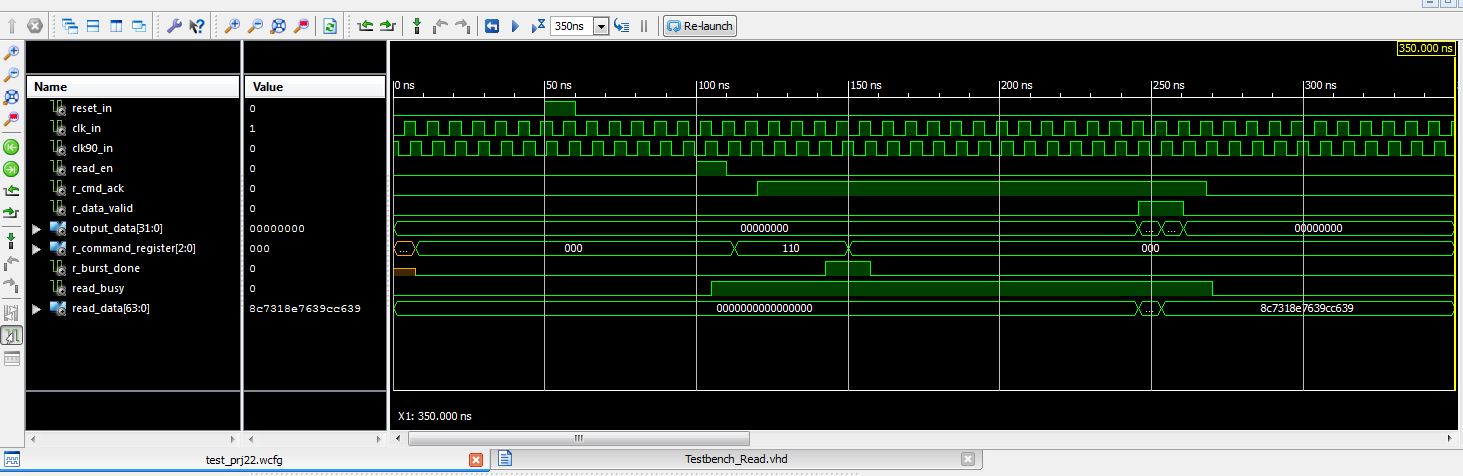Image resolution: width=1463 pixels, height=476 pixels.
Task: Click the Cascade windows icon in top toolbar
Action: [x=70, y=25]
